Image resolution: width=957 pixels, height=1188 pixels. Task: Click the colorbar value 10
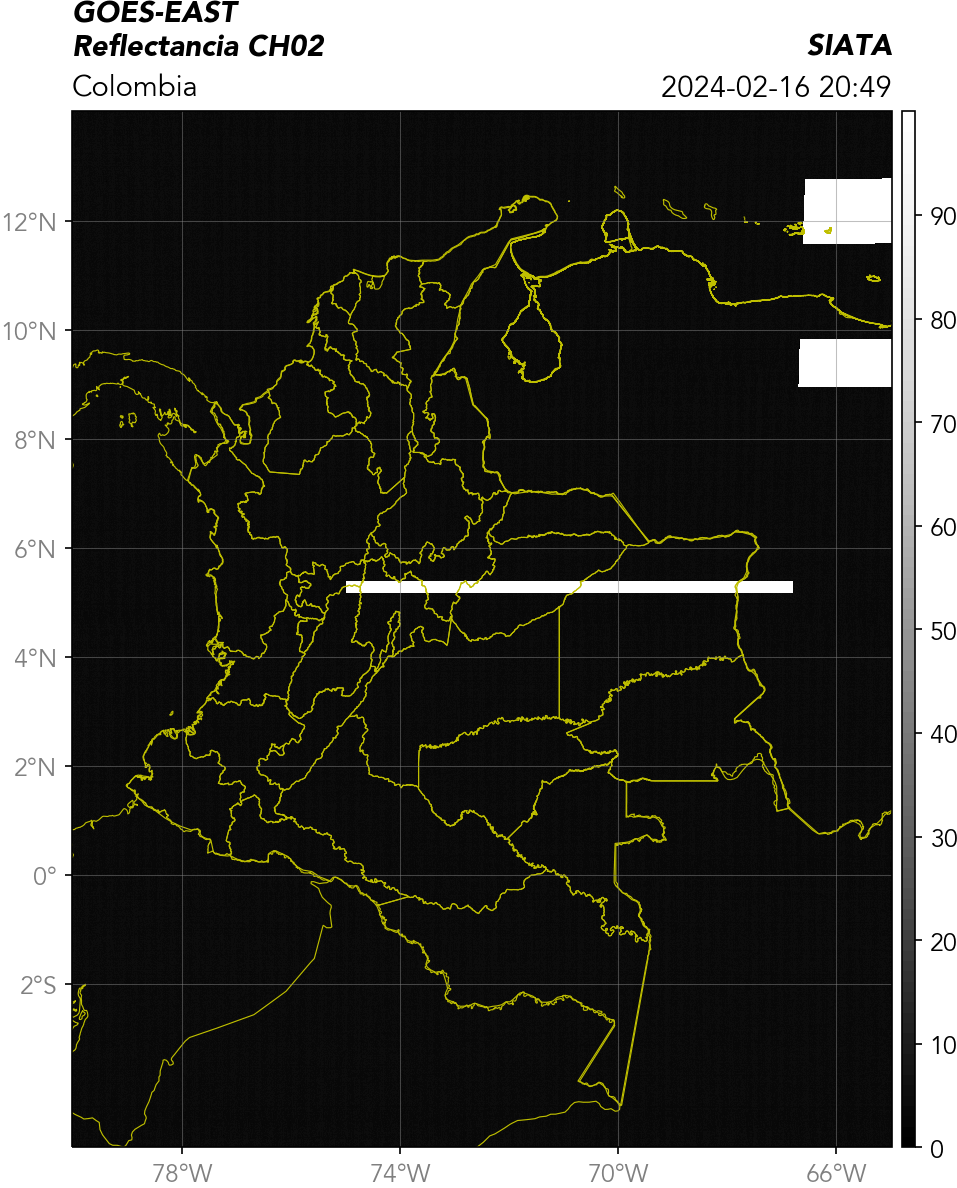click(x=943, y=1046)
